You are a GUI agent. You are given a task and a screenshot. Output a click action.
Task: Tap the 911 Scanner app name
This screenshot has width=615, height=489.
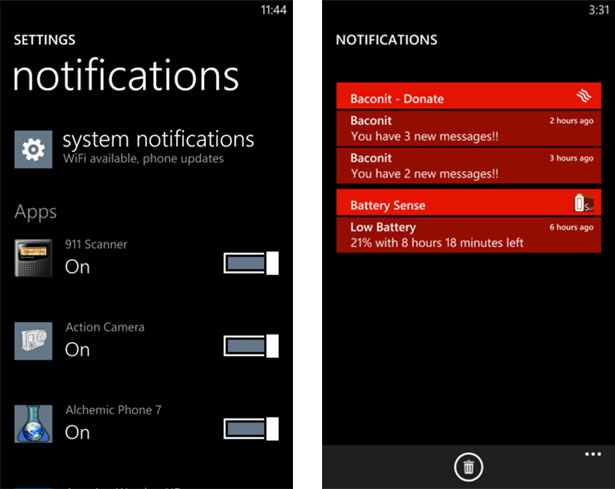(96, 244)
